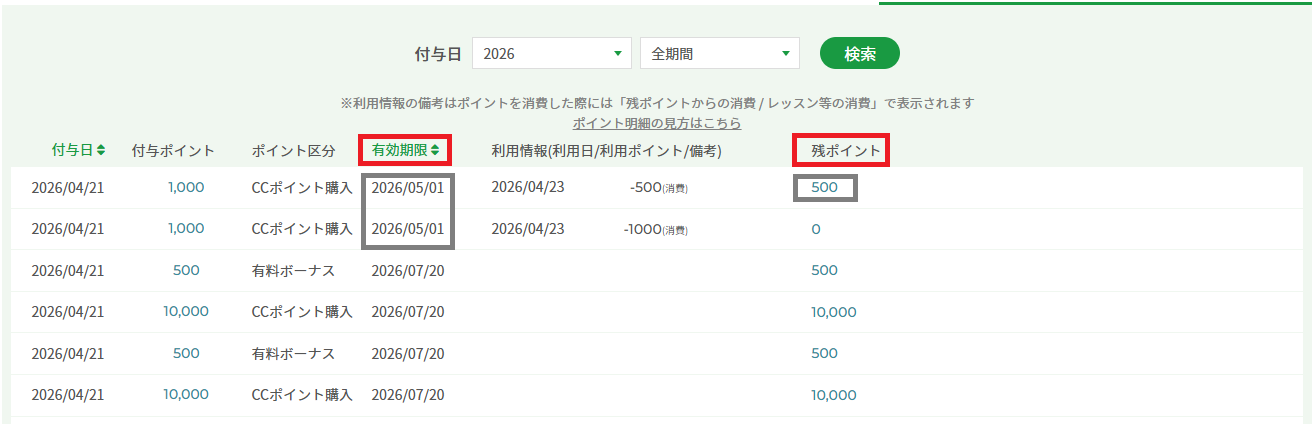Click CCポイント購入 in the -1000(消費) row

[302, 228]
